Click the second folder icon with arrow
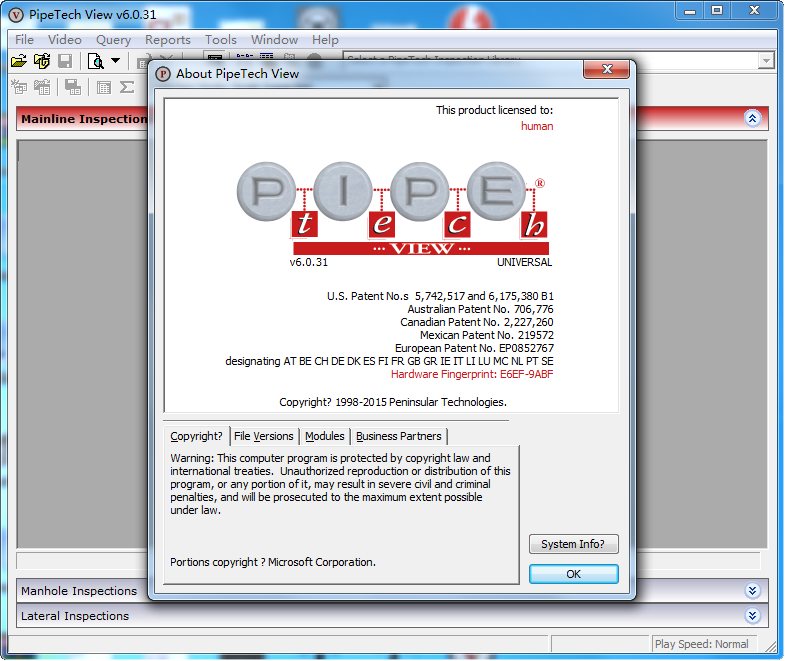Image resolution: width=785 pixels, height=661 pixels. [x=41, y=61]
